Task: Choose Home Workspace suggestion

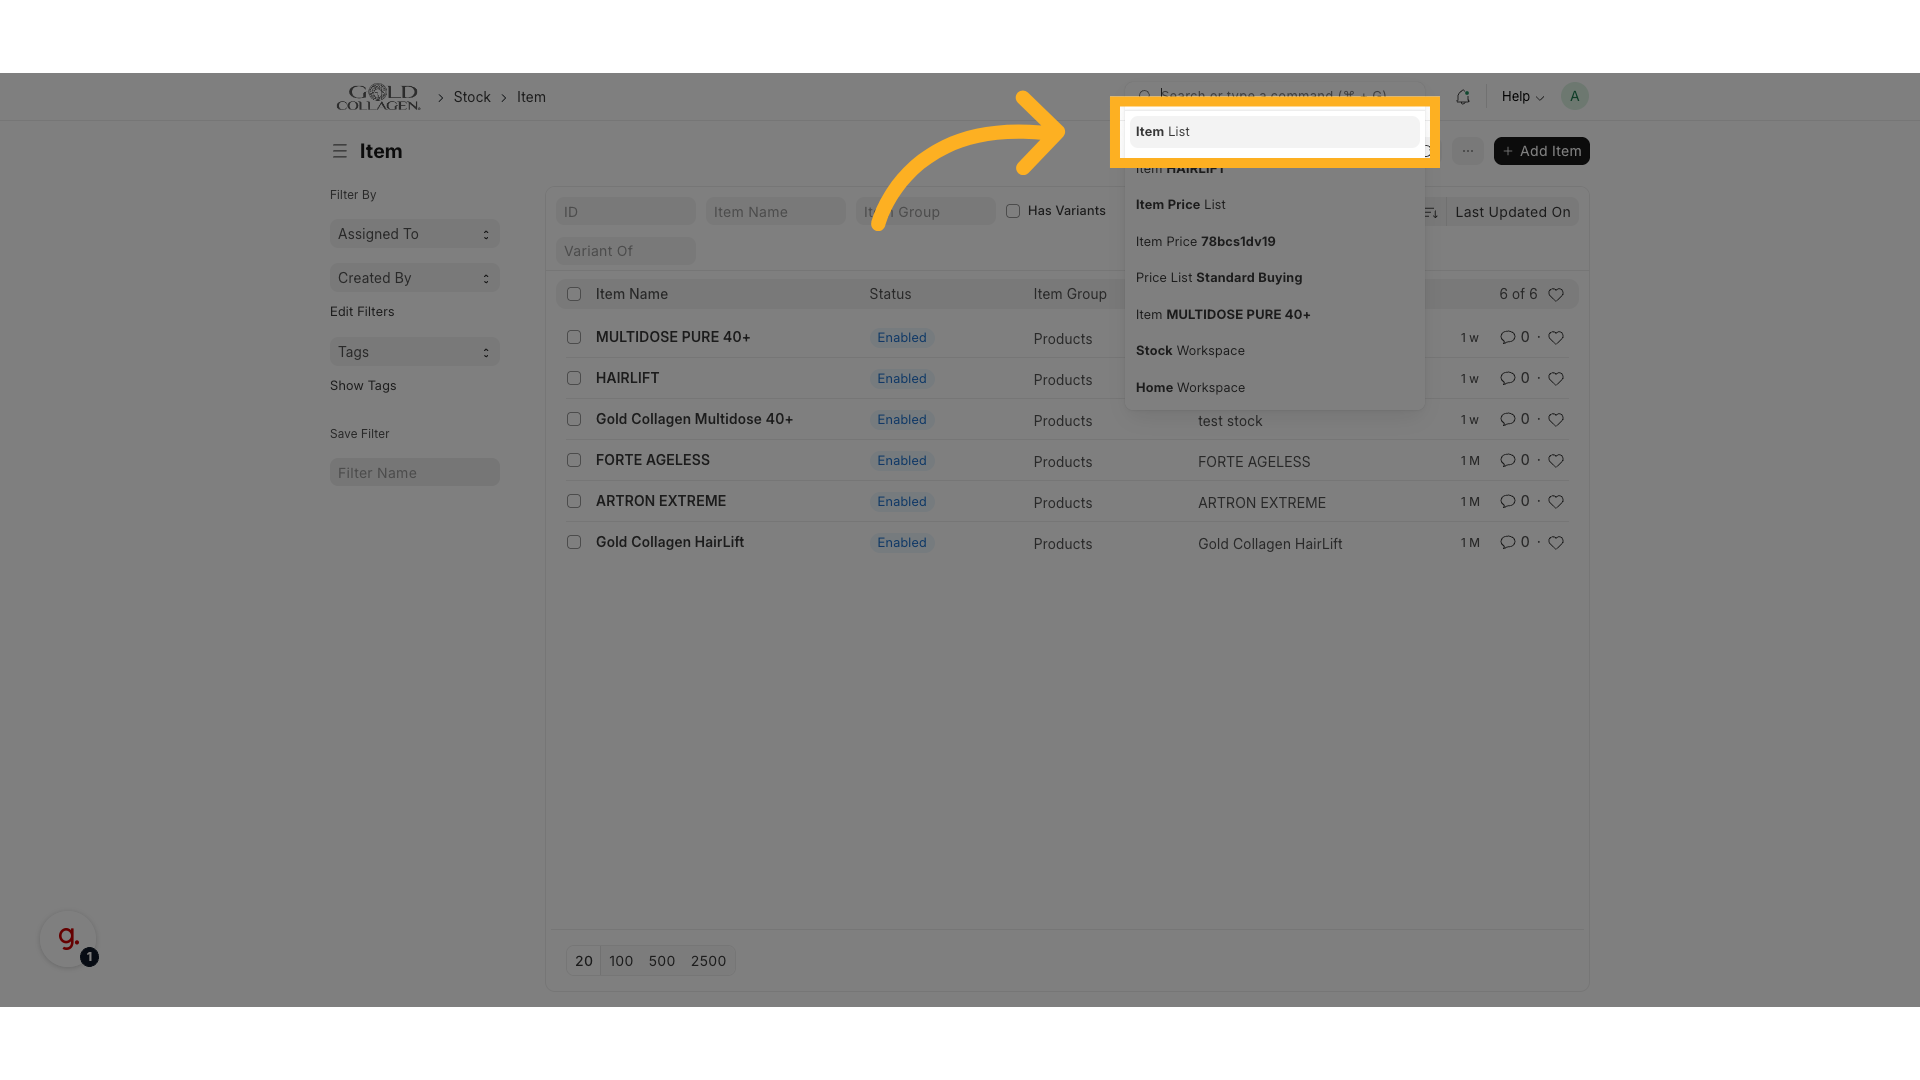Action: point(1274,388)
